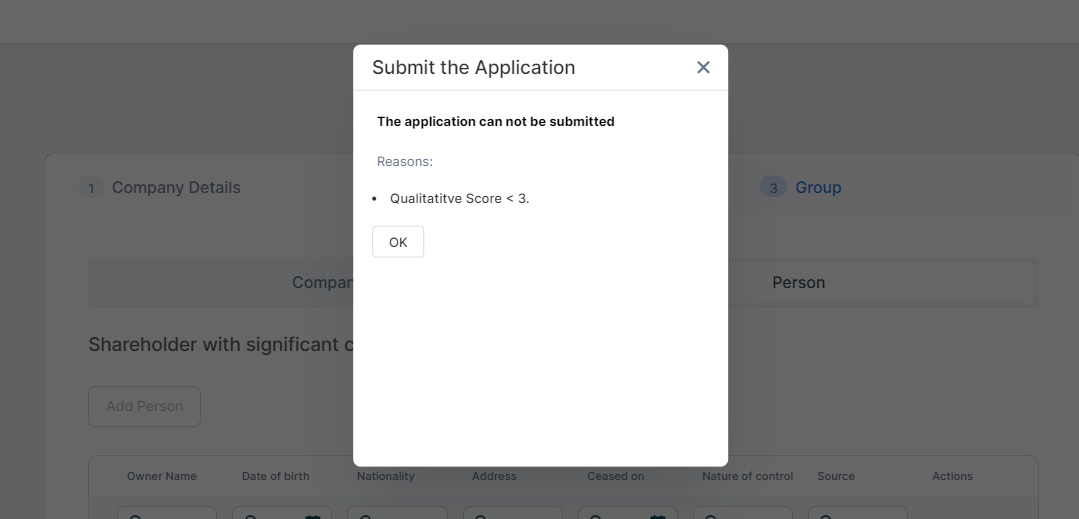Open the Group step

(x=817, y=187)
